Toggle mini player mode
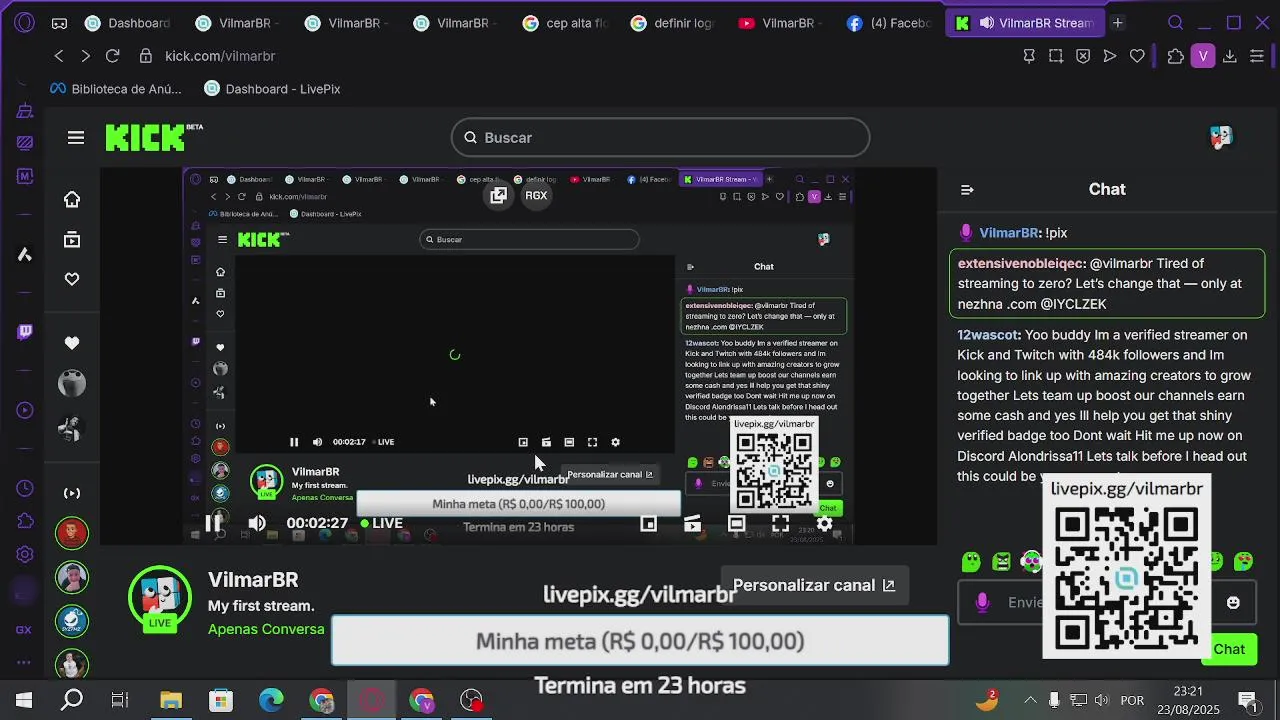Image resolution: width=1280 pixels, height=720 pixels. coord(648,523)
